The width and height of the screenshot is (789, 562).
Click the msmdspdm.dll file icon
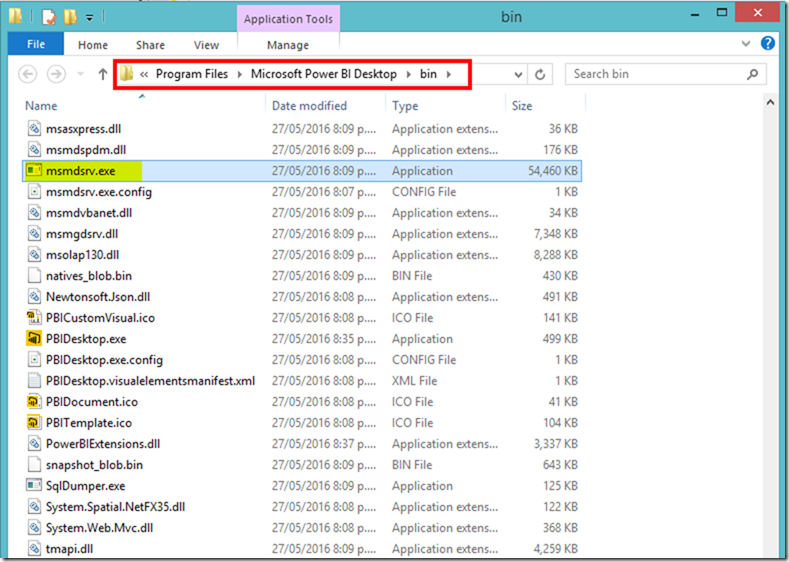34,150
